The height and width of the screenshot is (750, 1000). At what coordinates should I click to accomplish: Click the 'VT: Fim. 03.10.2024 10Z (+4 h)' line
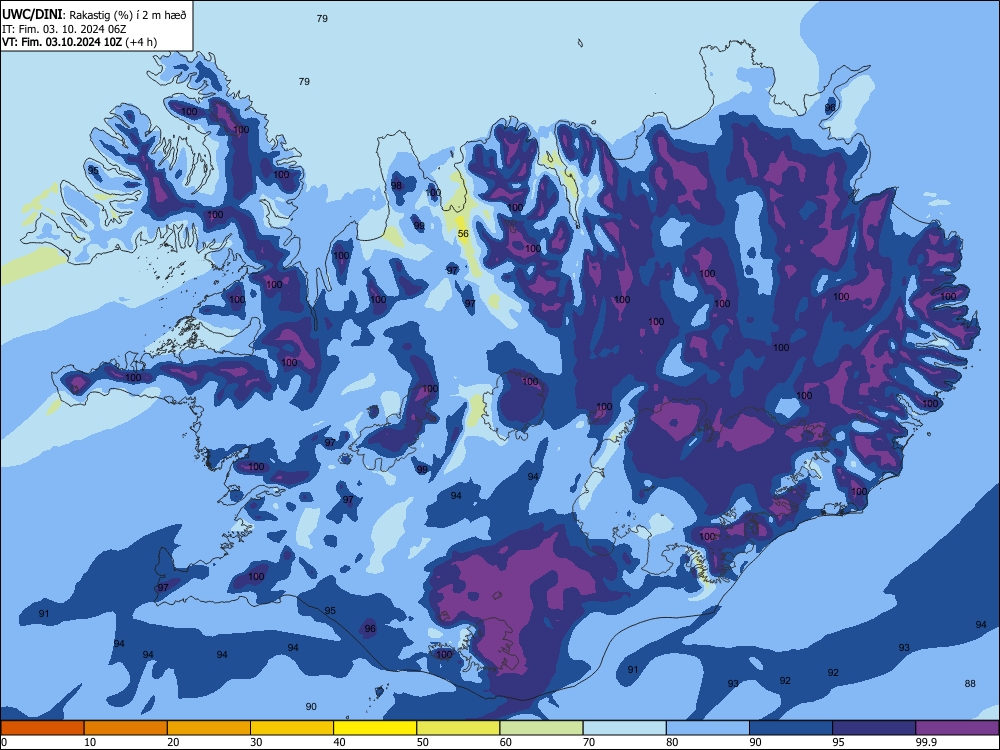[x=80, y=42]
